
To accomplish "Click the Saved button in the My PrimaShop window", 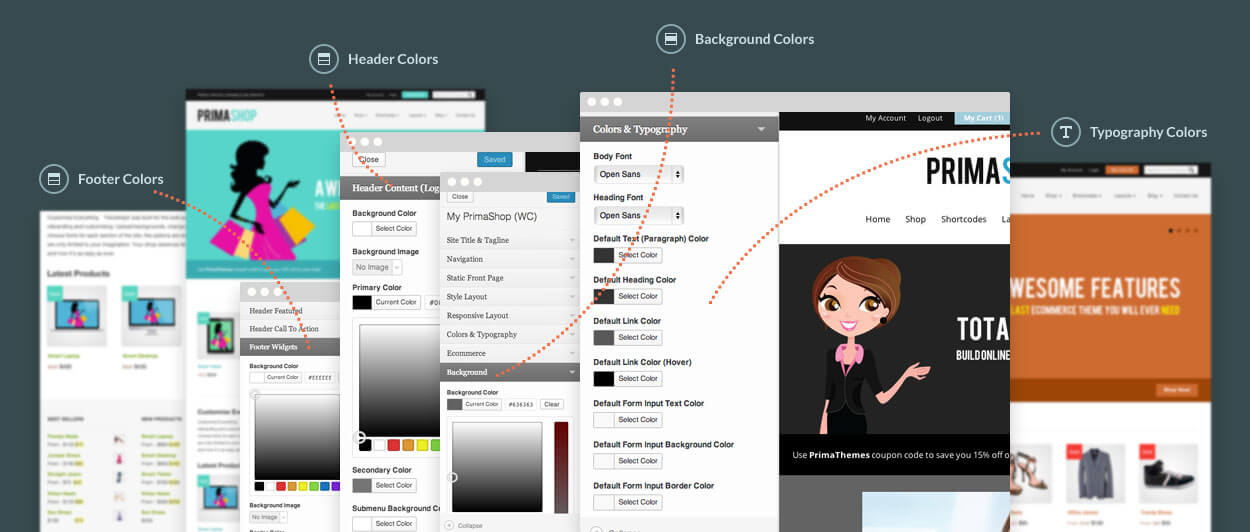I will [x=561, y=197].
